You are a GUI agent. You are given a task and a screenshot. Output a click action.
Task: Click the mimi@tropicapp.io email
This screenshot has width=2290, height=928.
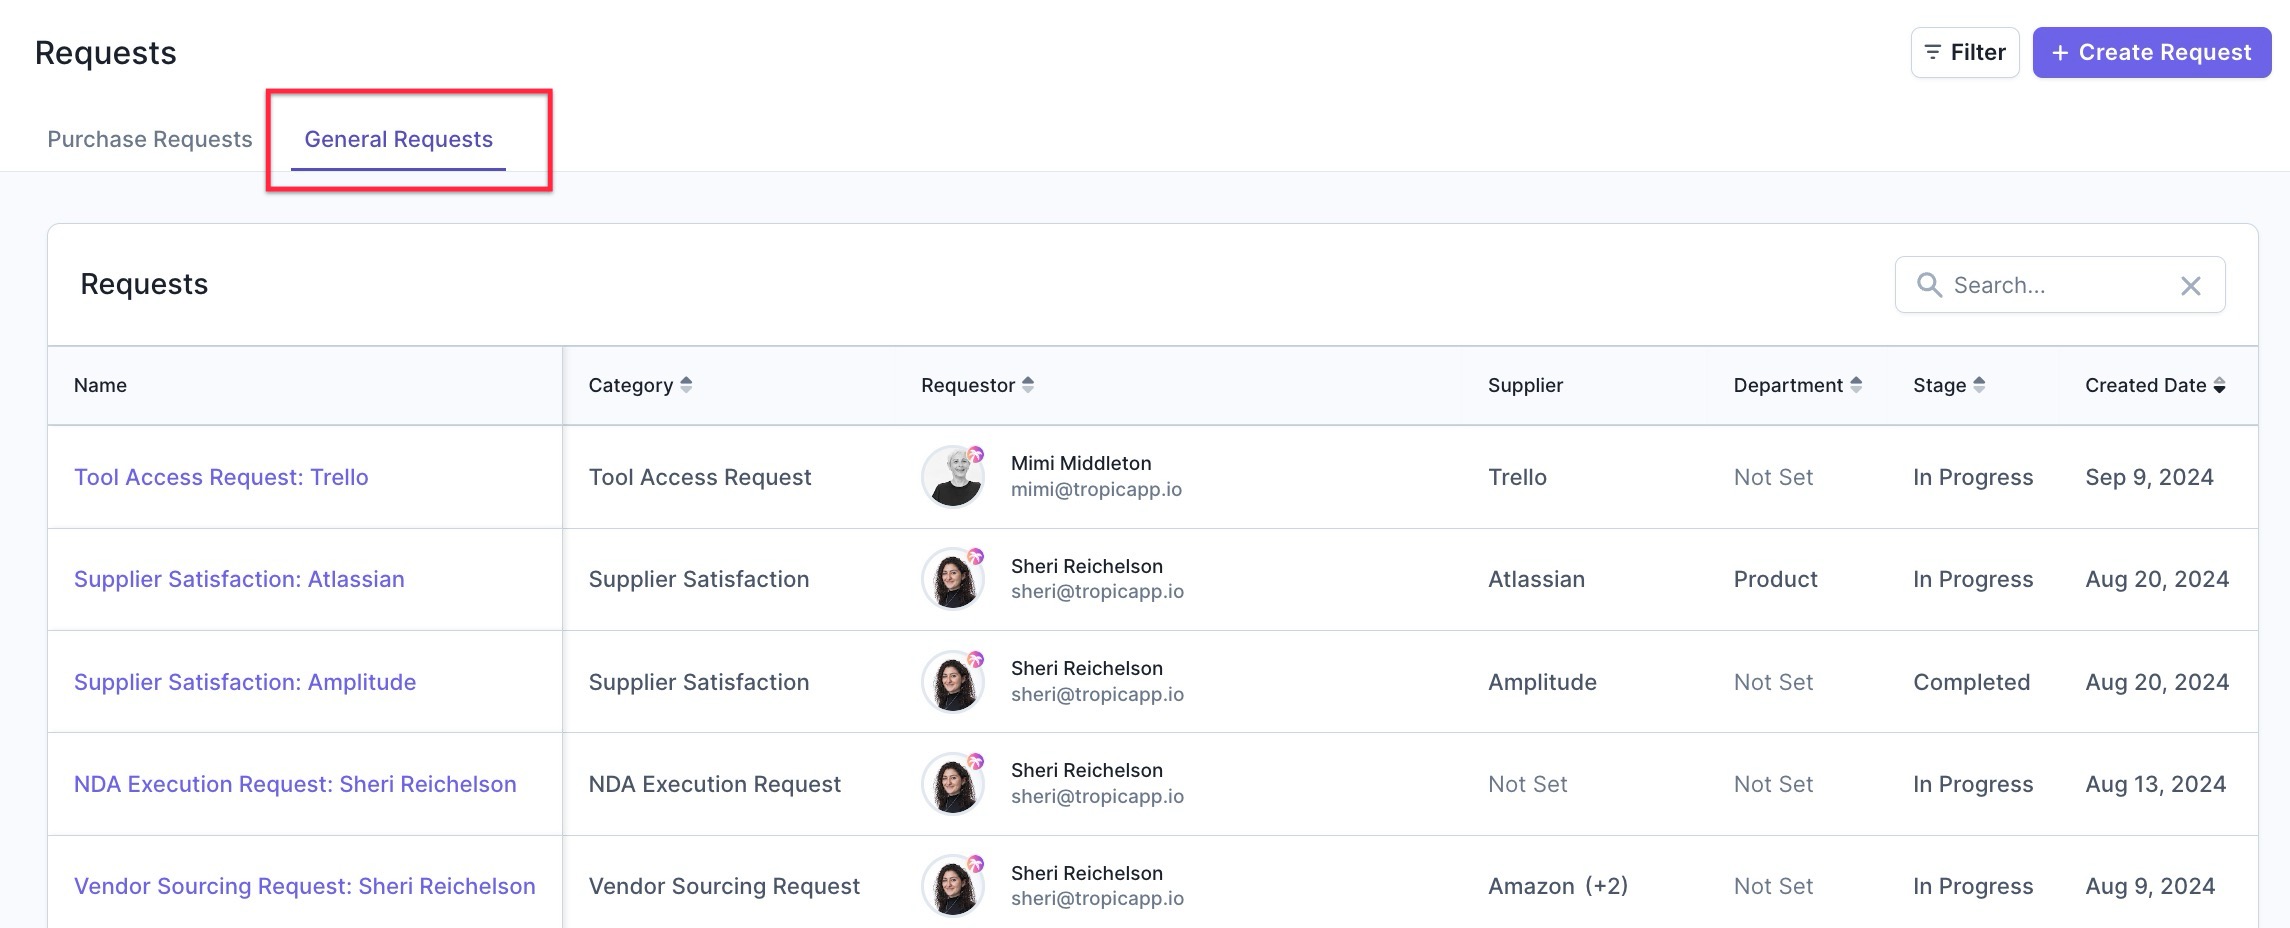tap(1096, 489)
